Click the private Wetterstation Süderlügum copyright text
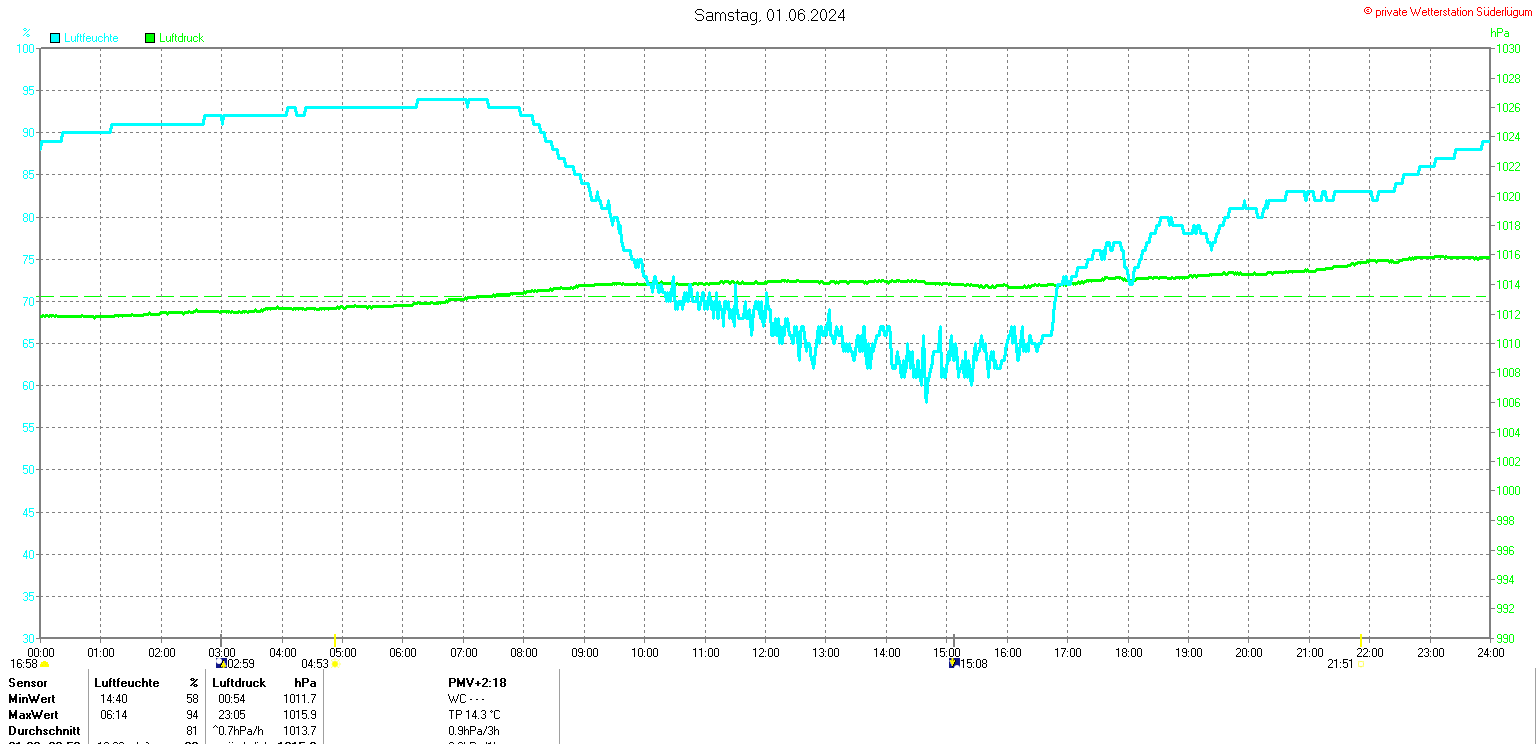Viewport: 1536px width, 744px height. pos(1449,11)
